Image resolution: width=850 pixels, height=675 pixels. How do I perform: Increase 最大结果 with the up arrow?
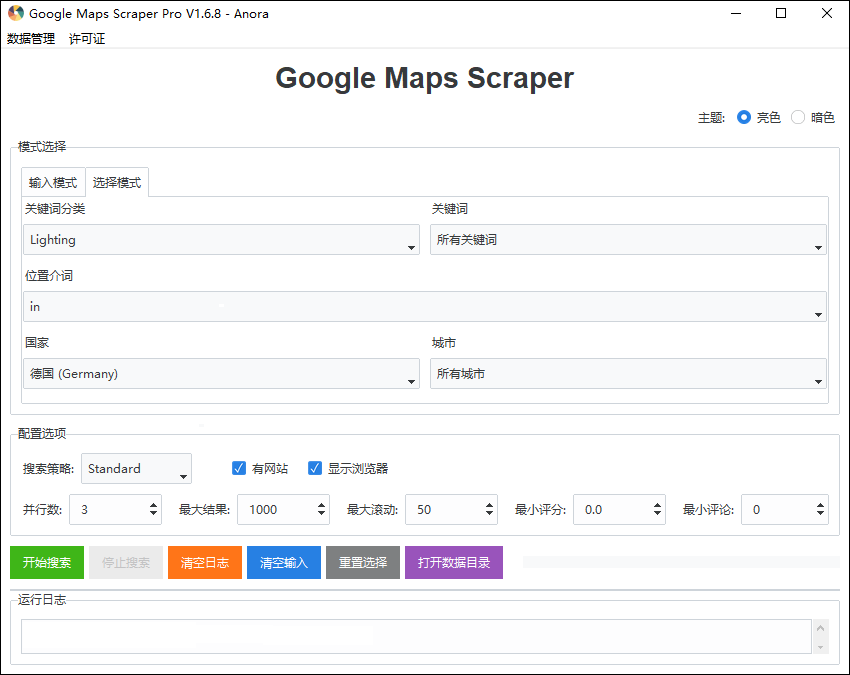coord(321,505)
